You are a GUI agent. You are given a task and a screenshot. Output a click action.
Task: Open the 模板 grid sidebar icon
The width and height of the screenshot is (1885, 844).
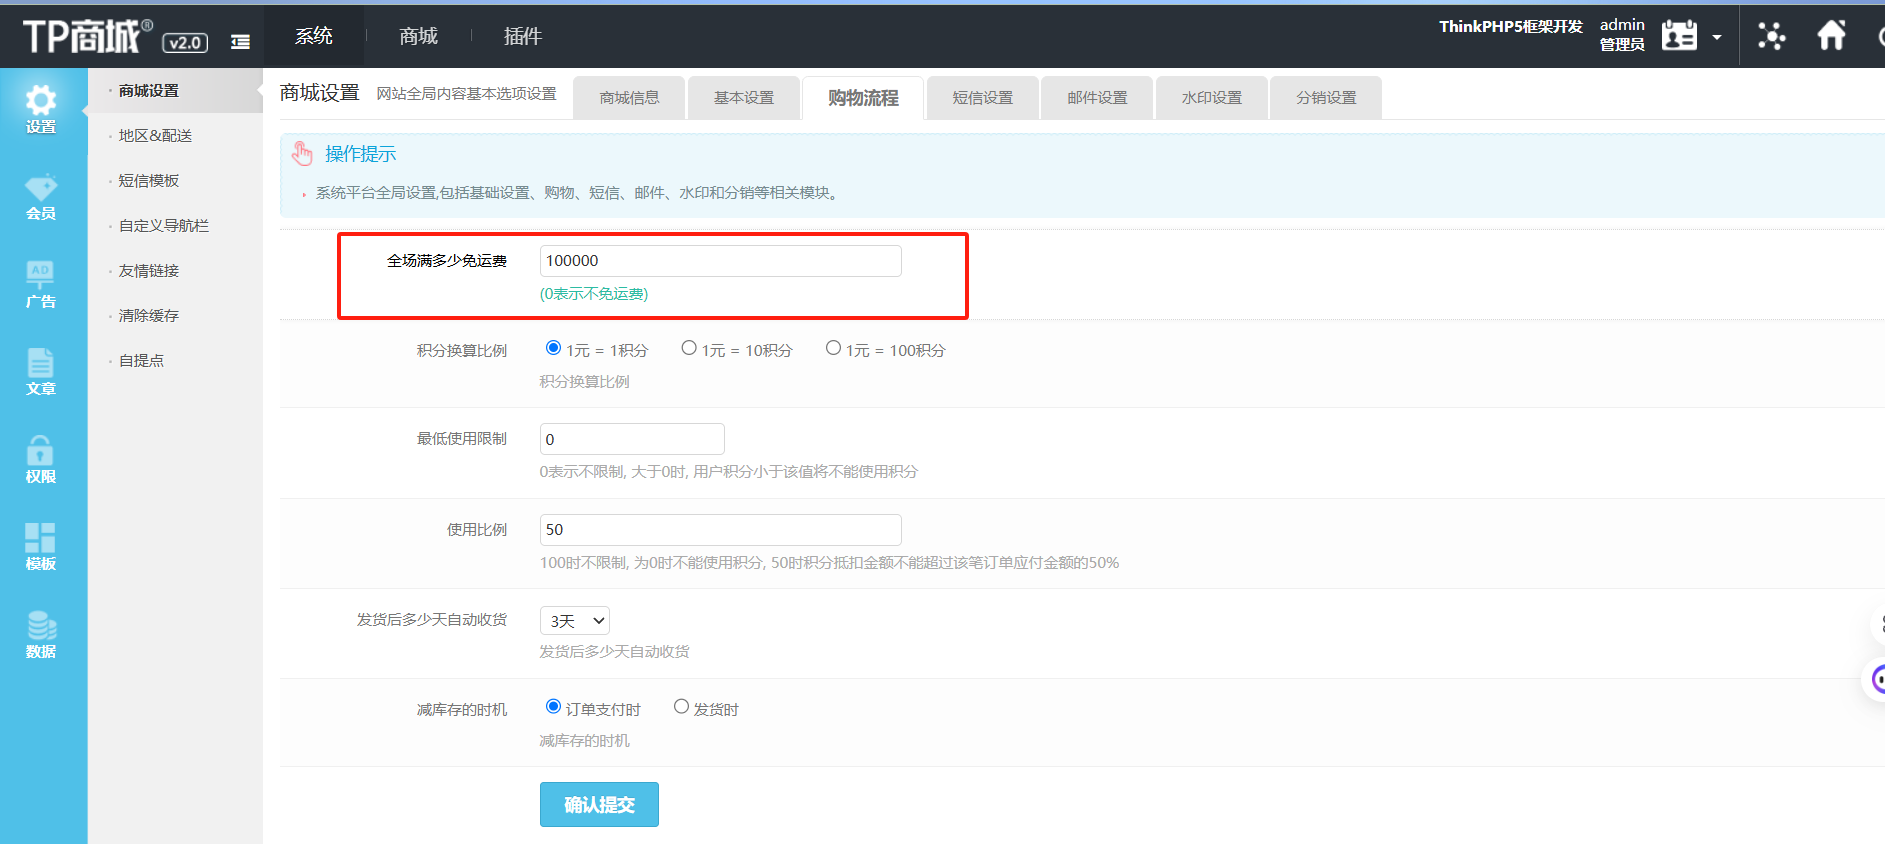41,547
